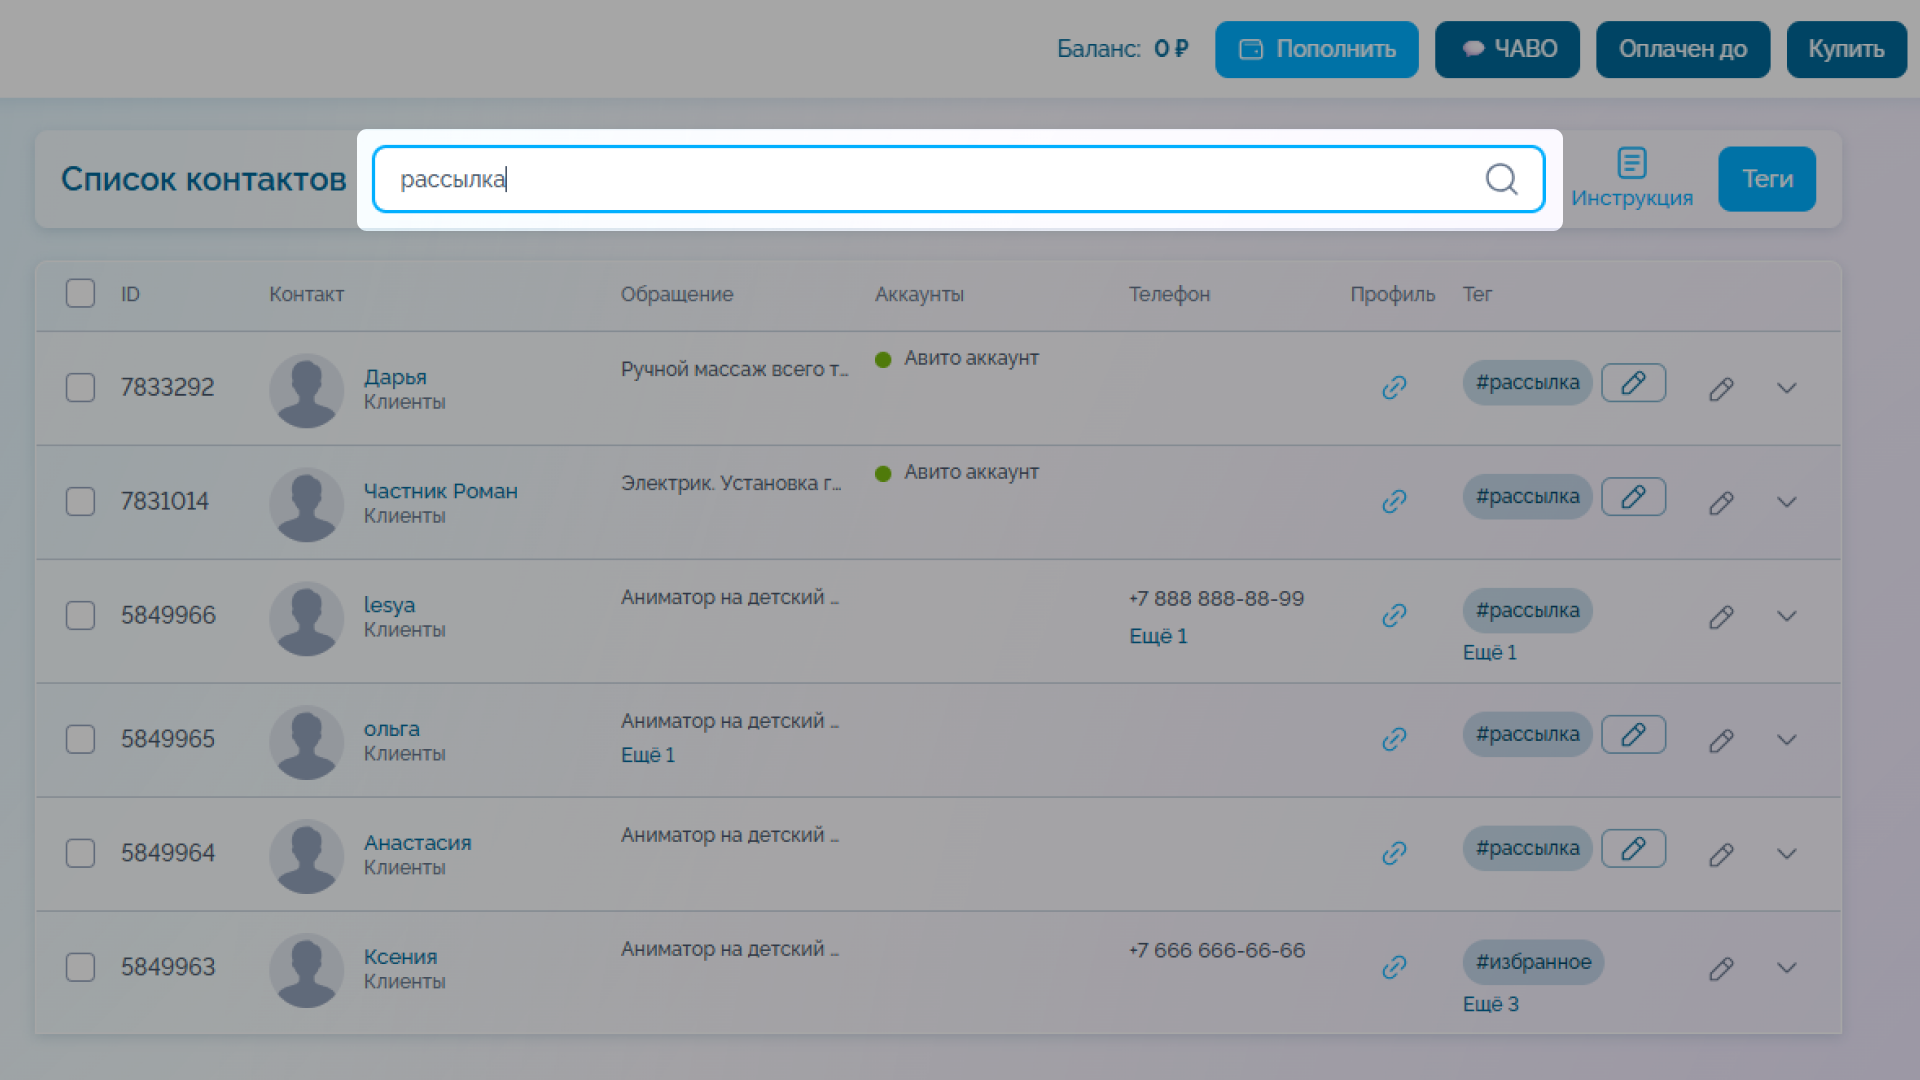Screen dimensions: 1920x1080
Task: Check the box for contact 7833292
Action: click(80, 387)
